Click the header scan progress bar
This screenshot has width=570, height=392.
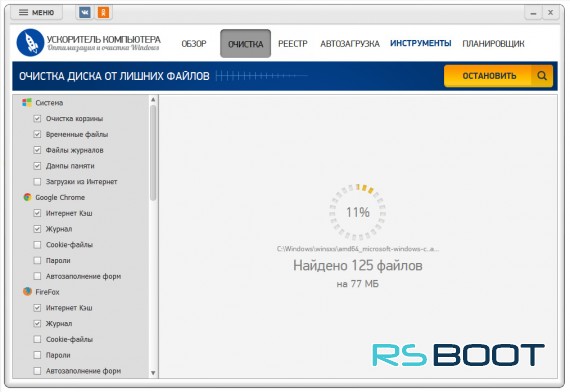[262, 76]
